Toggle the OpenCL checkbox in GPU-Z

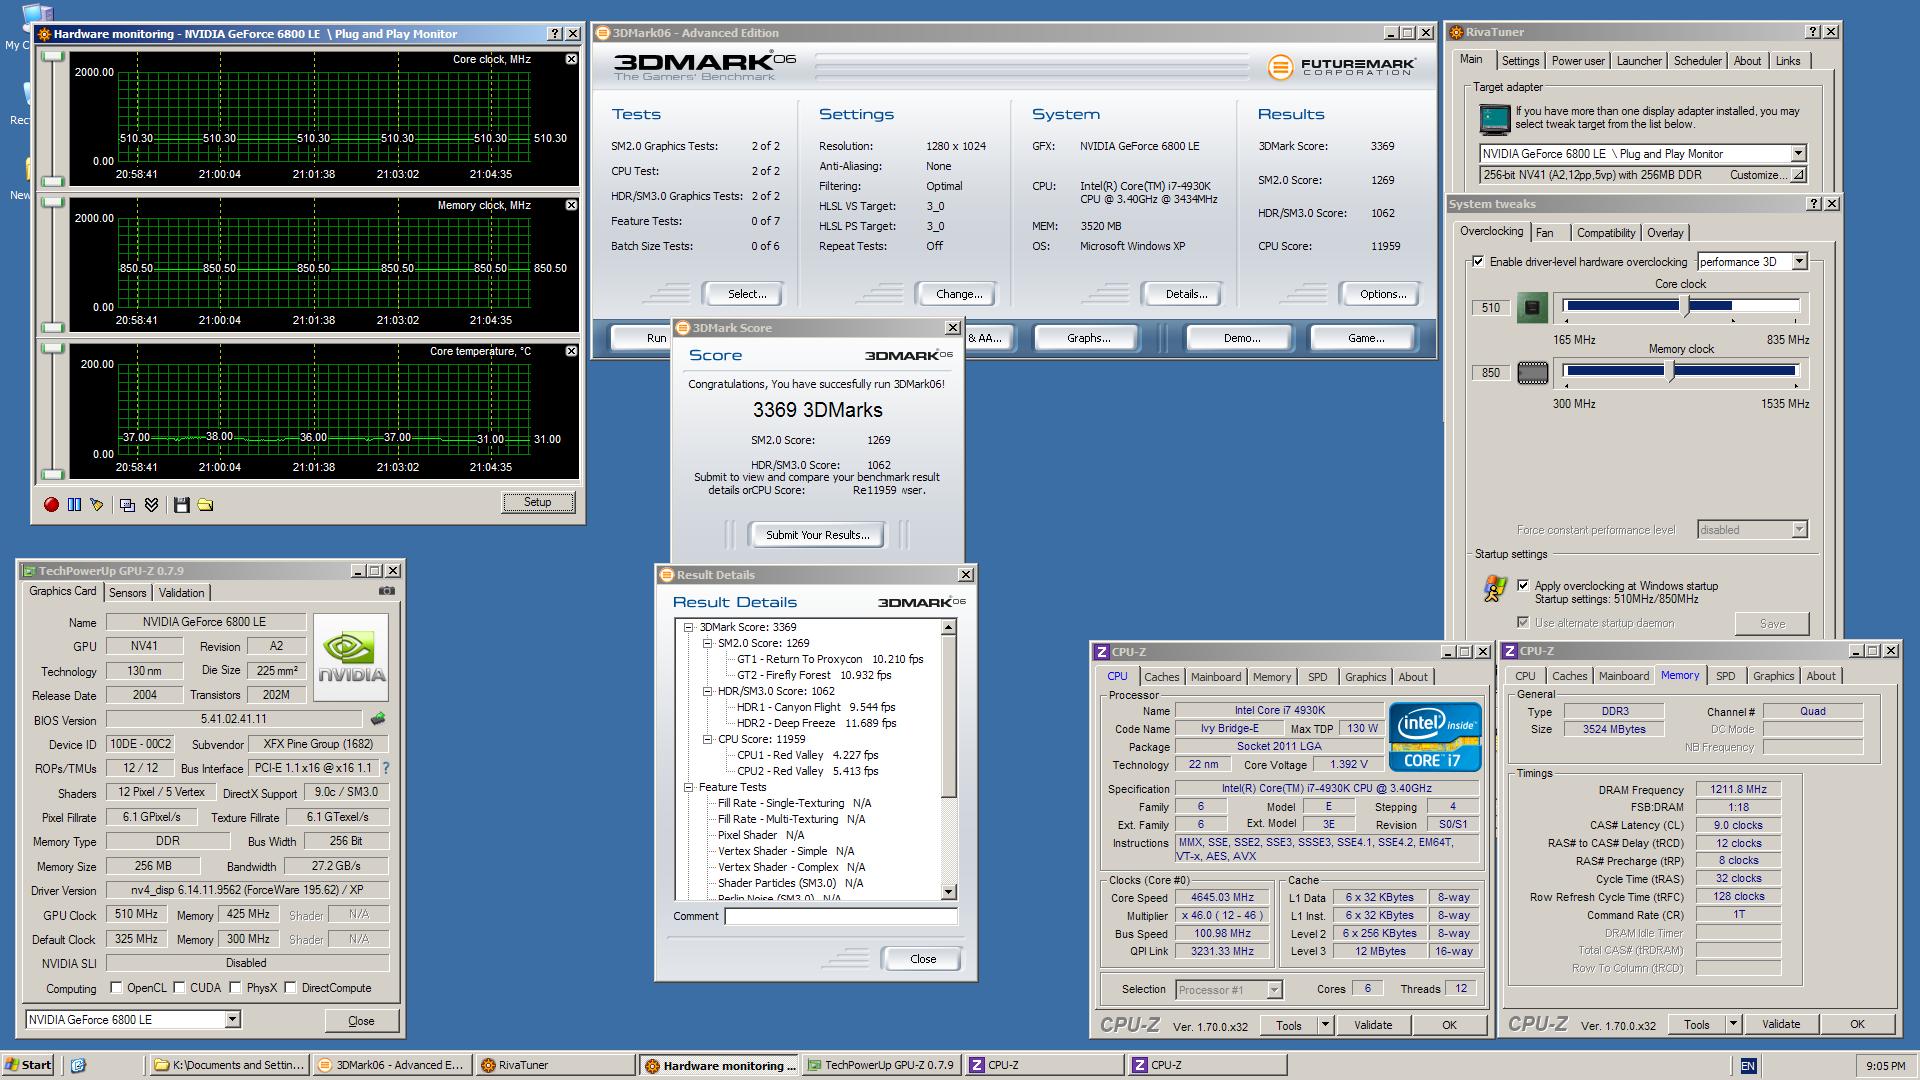(116, 988)
